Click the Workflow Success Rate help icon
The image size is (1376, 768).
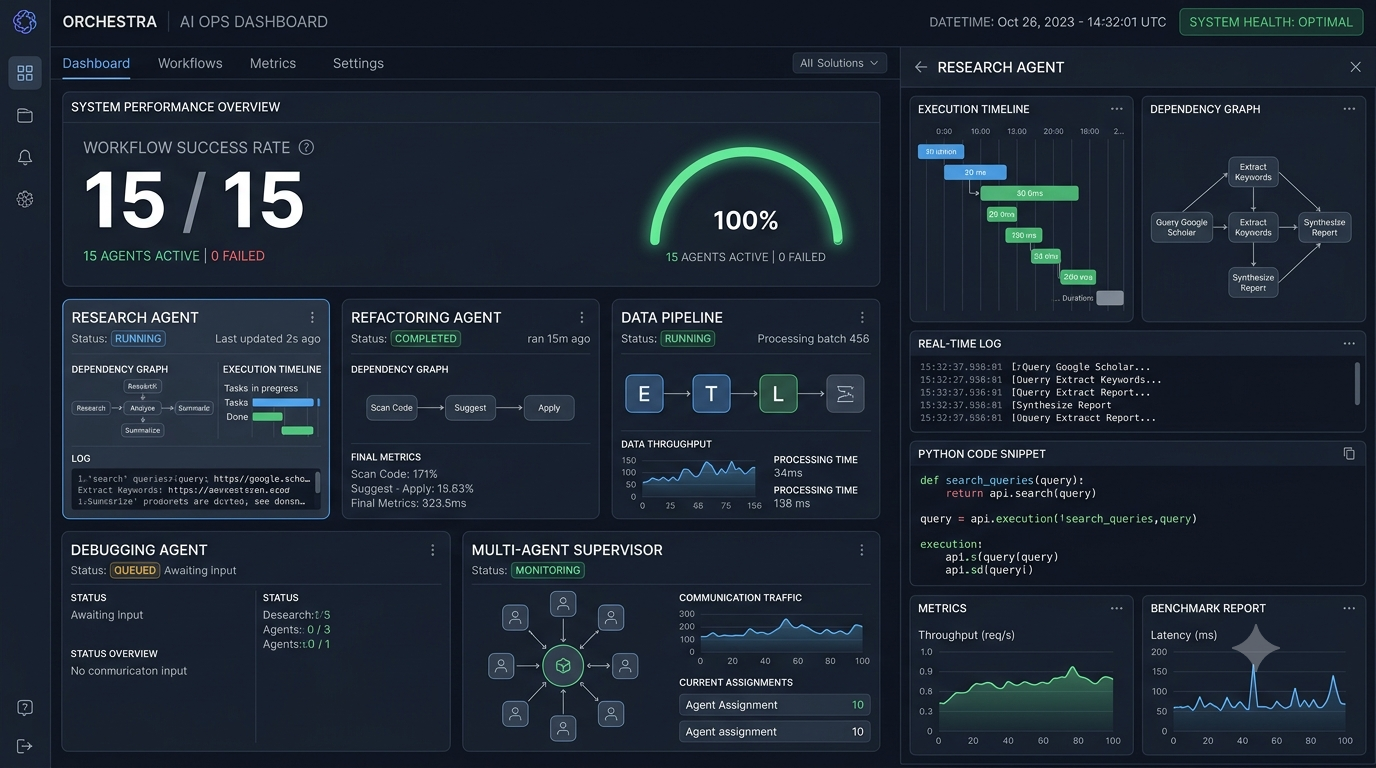pos(306,147)
